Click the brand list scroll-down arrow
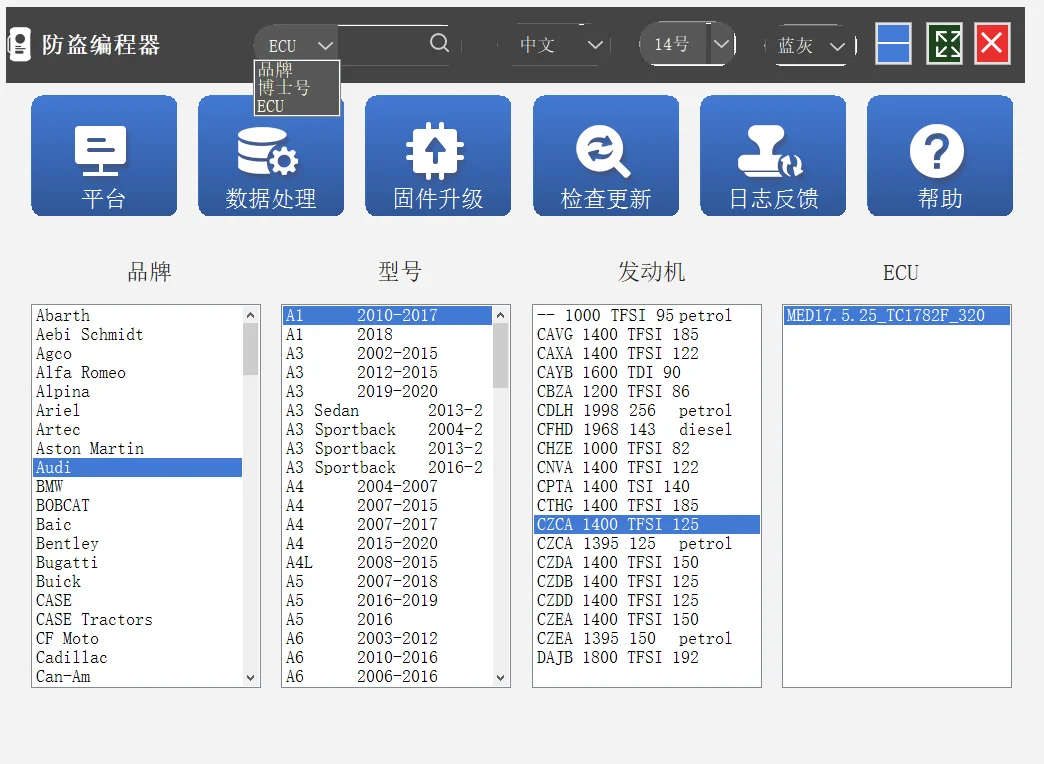This screenshot has width=1044, height=764. (250, 678)
